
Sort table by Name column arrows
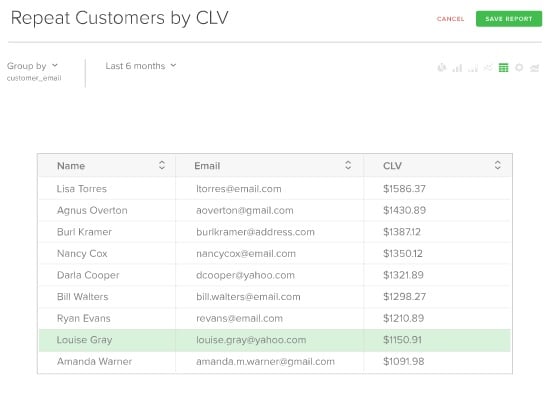(x=162, y=165)
